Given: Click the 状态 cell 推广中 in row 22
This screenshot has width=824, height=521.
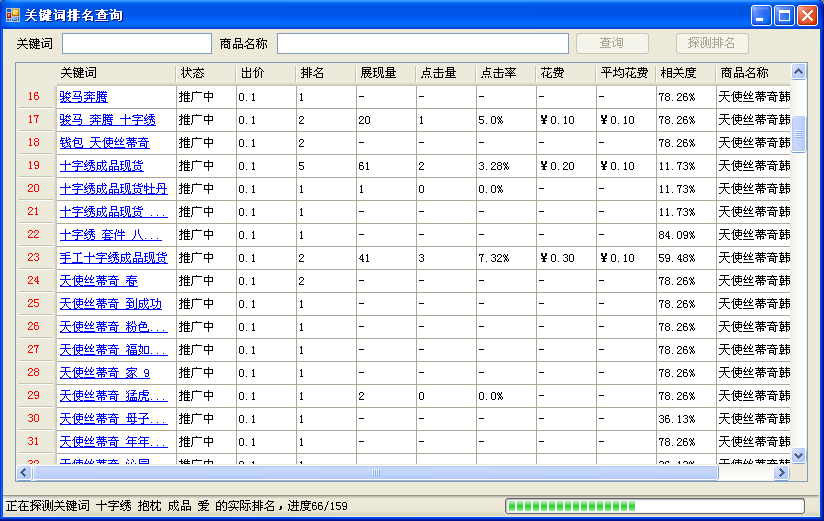Looking at the screenshot, I should coord(206,235).
